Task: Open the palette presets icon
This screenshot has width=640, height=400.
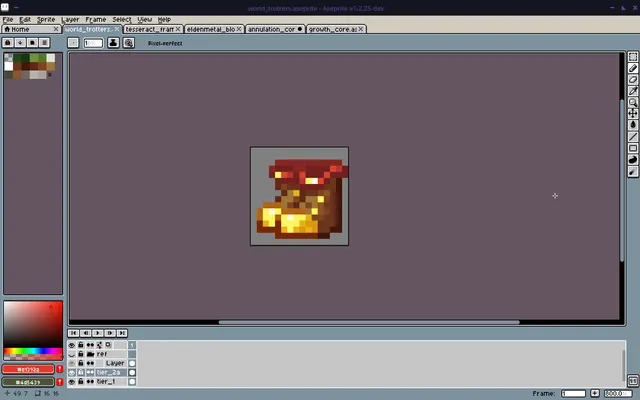Action: point(32,43)
